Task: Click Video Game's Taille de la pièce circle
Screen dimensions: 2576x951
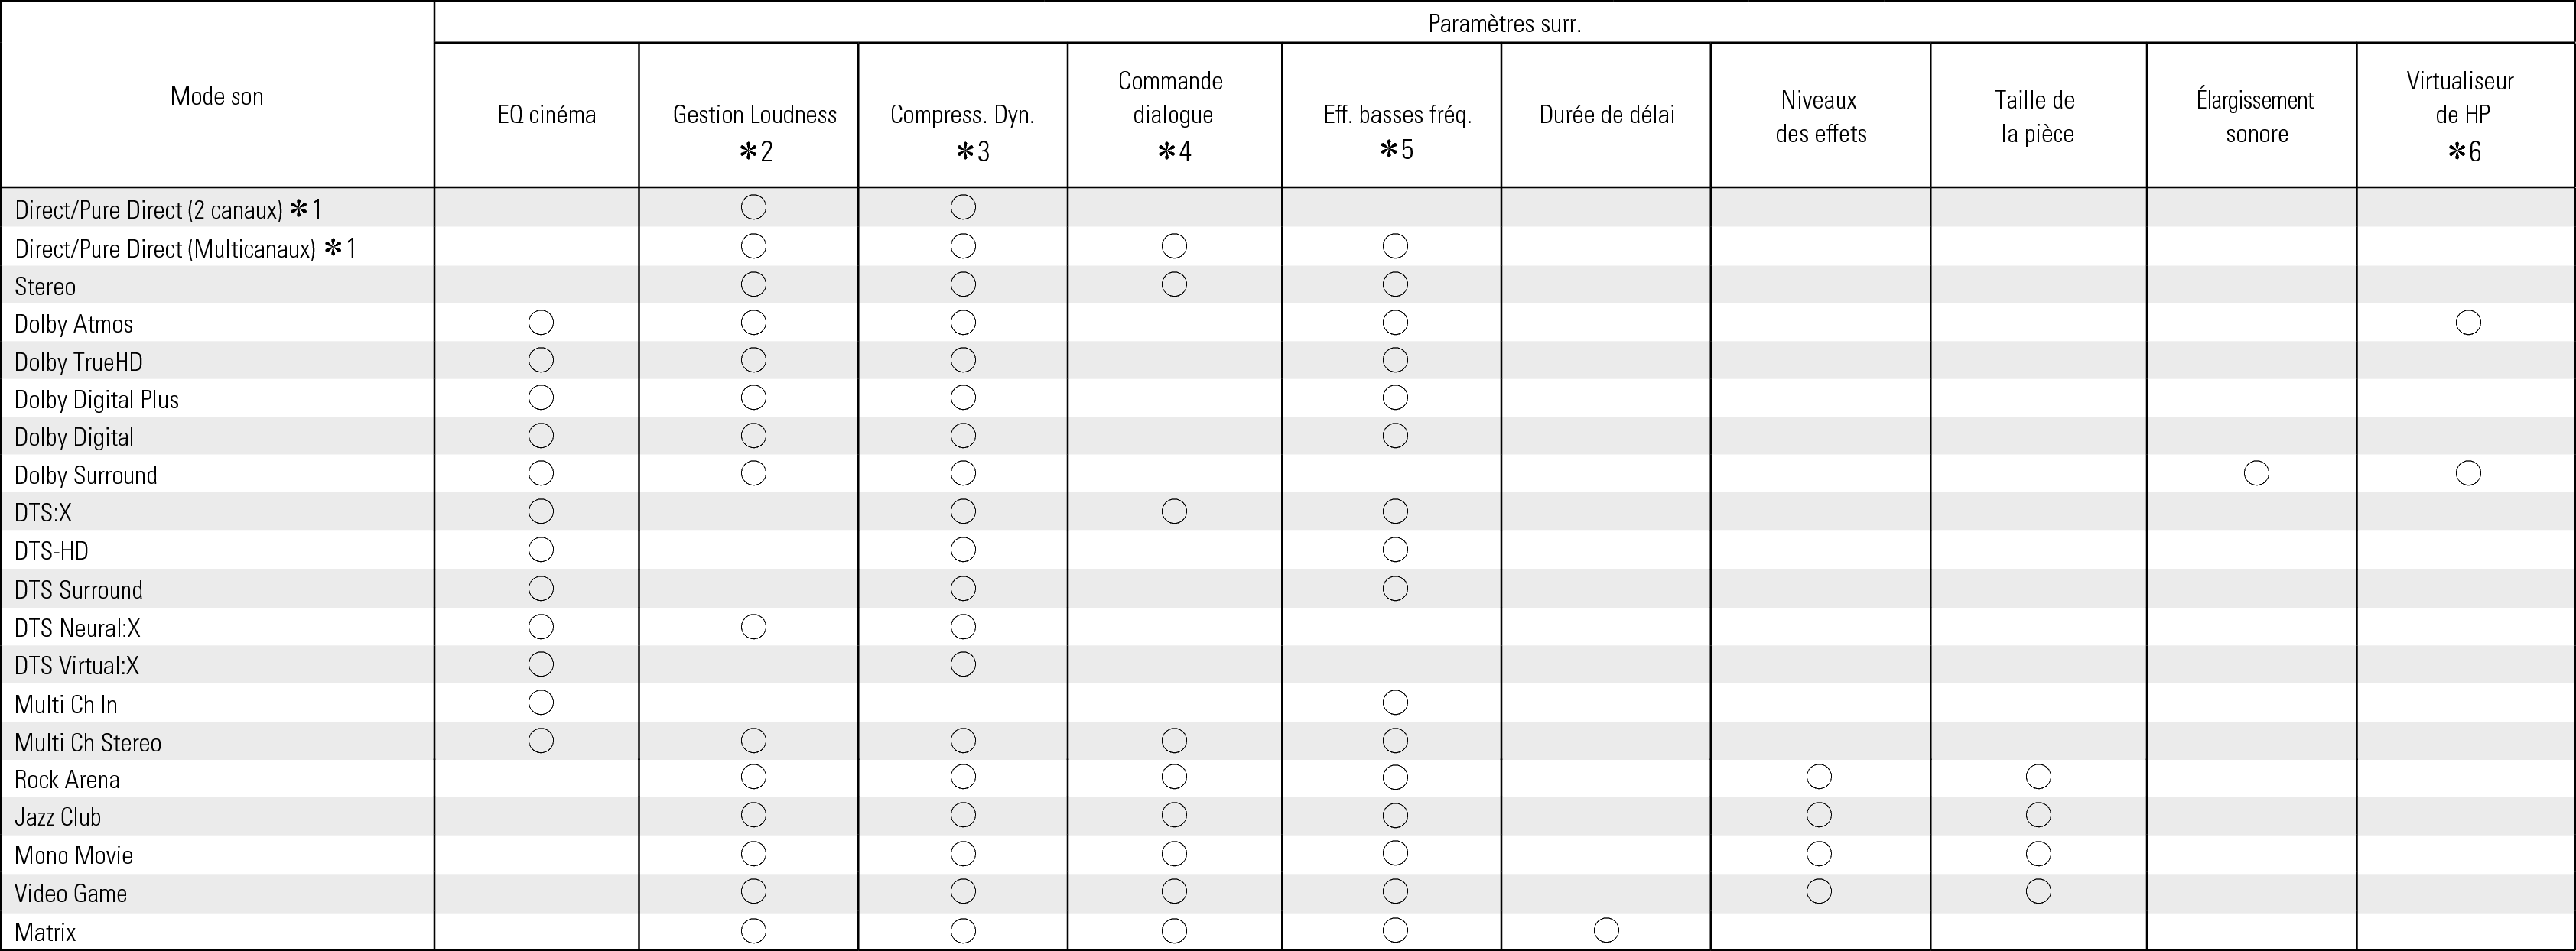Action: (x=2038, y=891)
